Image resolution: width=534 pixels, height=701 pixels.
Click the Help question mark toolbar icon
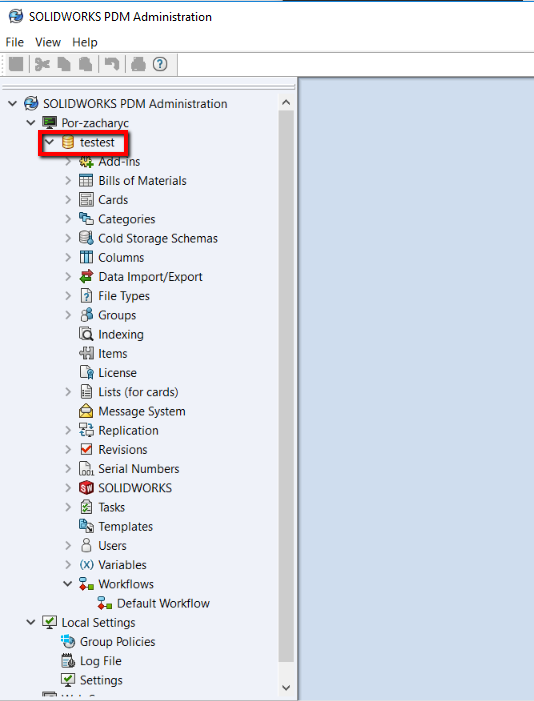(x=160, y=64)
